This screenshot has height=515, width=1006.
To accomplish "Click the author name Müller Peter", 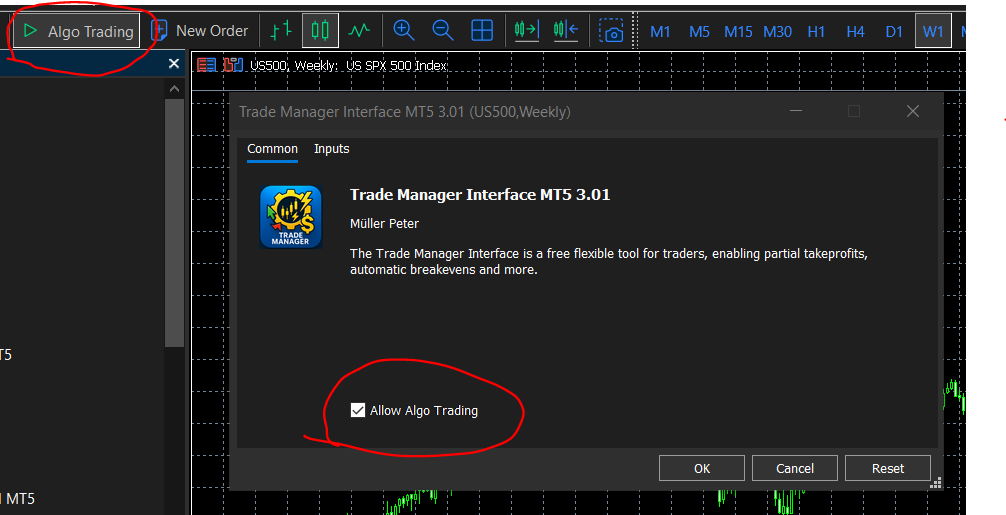I will 384,224.
